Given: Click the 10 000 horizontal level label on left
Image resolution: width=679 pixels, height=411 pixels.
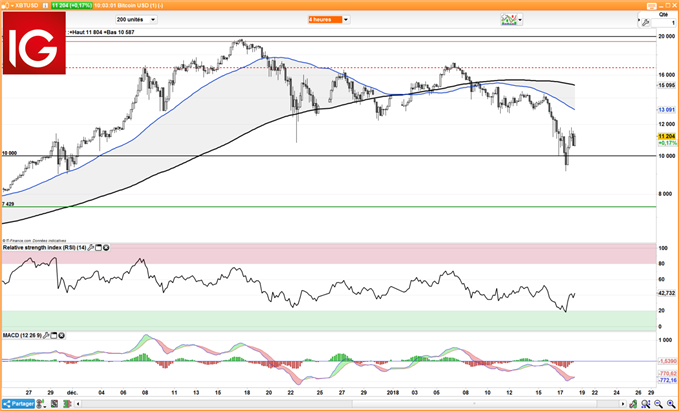Looking at the screenshot, I should point(9,153).
